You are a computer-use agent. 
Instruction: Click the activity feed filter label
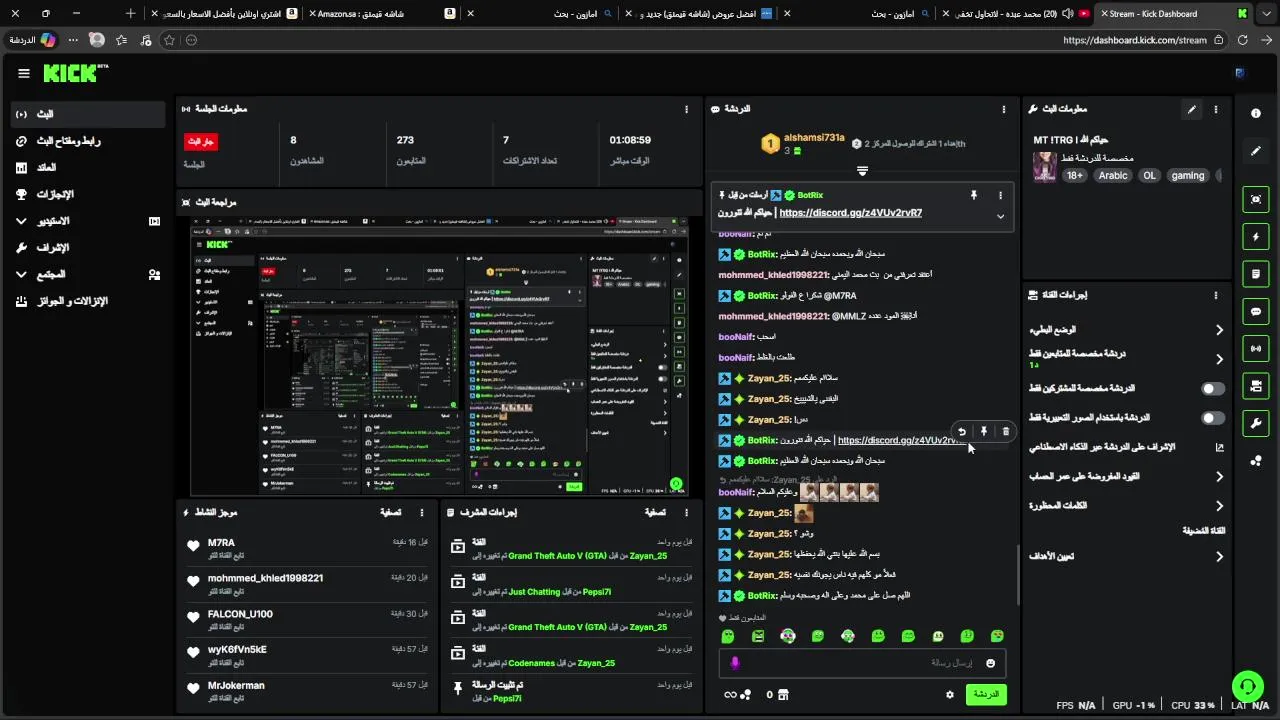pos(391,512)
